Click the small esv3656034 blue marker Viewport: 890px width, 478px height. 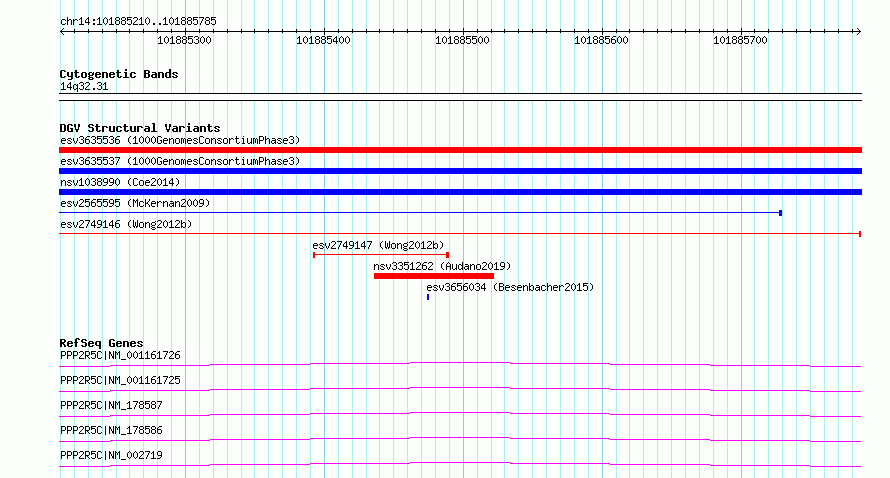tap(428, 297)
